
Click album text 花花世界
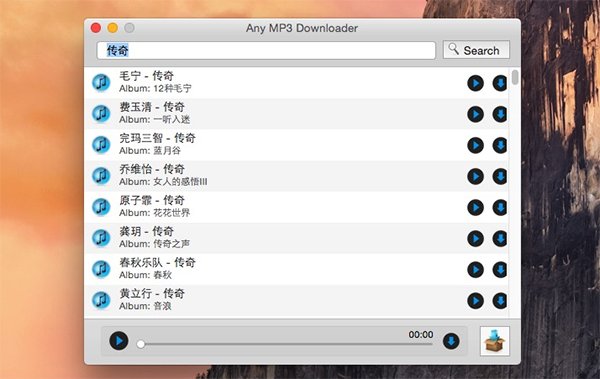[x=171, y=212]
